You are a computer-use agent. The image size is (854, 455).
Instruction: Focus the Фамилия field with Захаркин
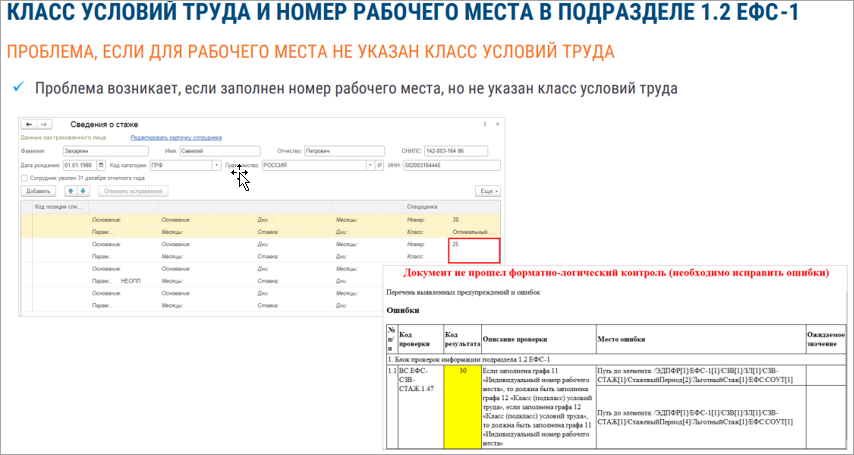(x=105, y=151)
